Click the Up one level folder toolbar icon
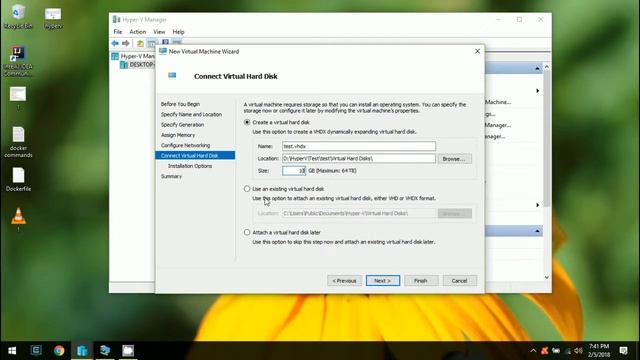 (x=140, y=43)
